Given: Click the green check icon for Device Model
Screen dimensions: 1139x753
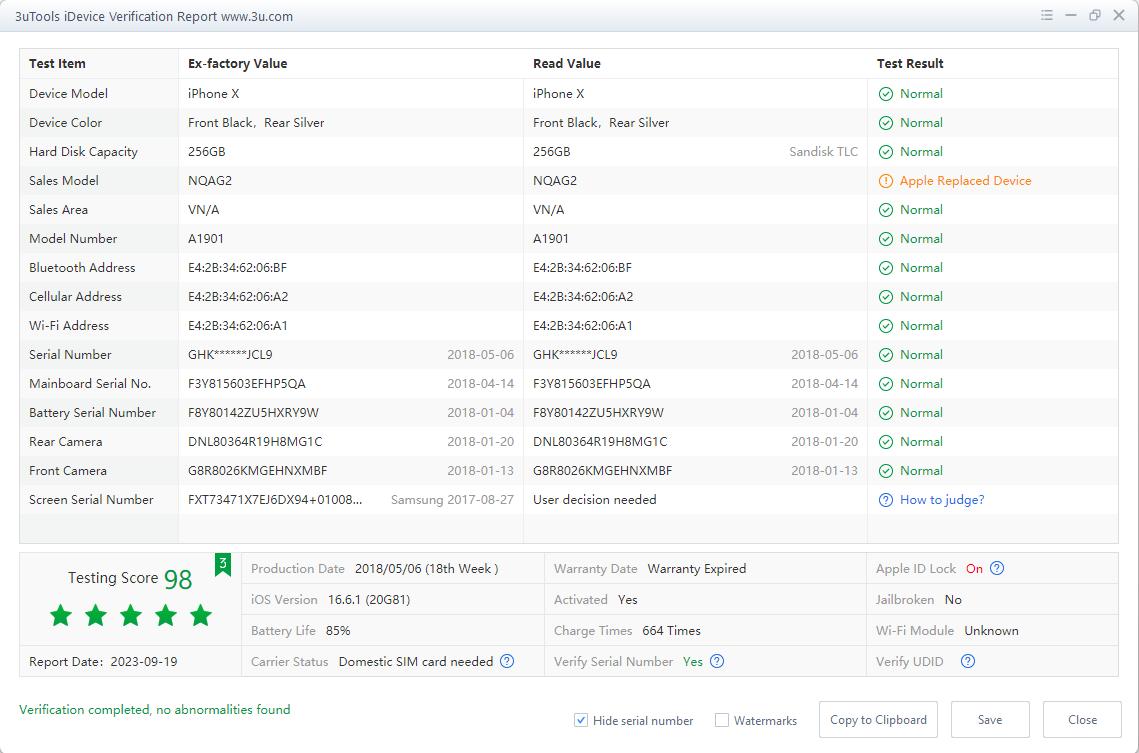Looking at the screenshot, I should point(885,94).
